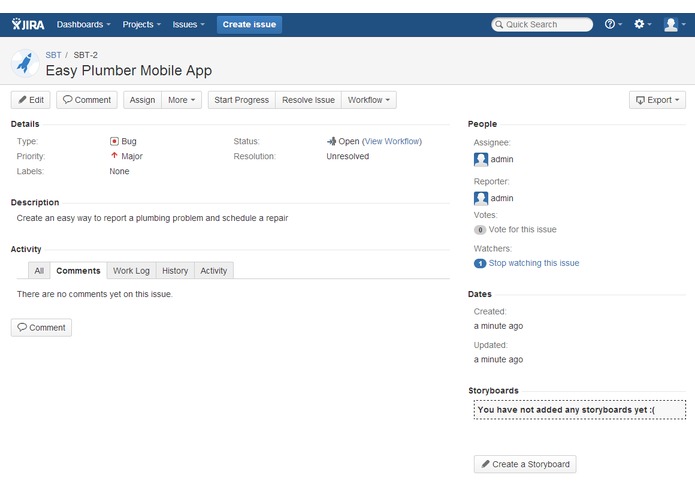Open the Export dropdown
The image size is (695, 494).
click(657, 100)
